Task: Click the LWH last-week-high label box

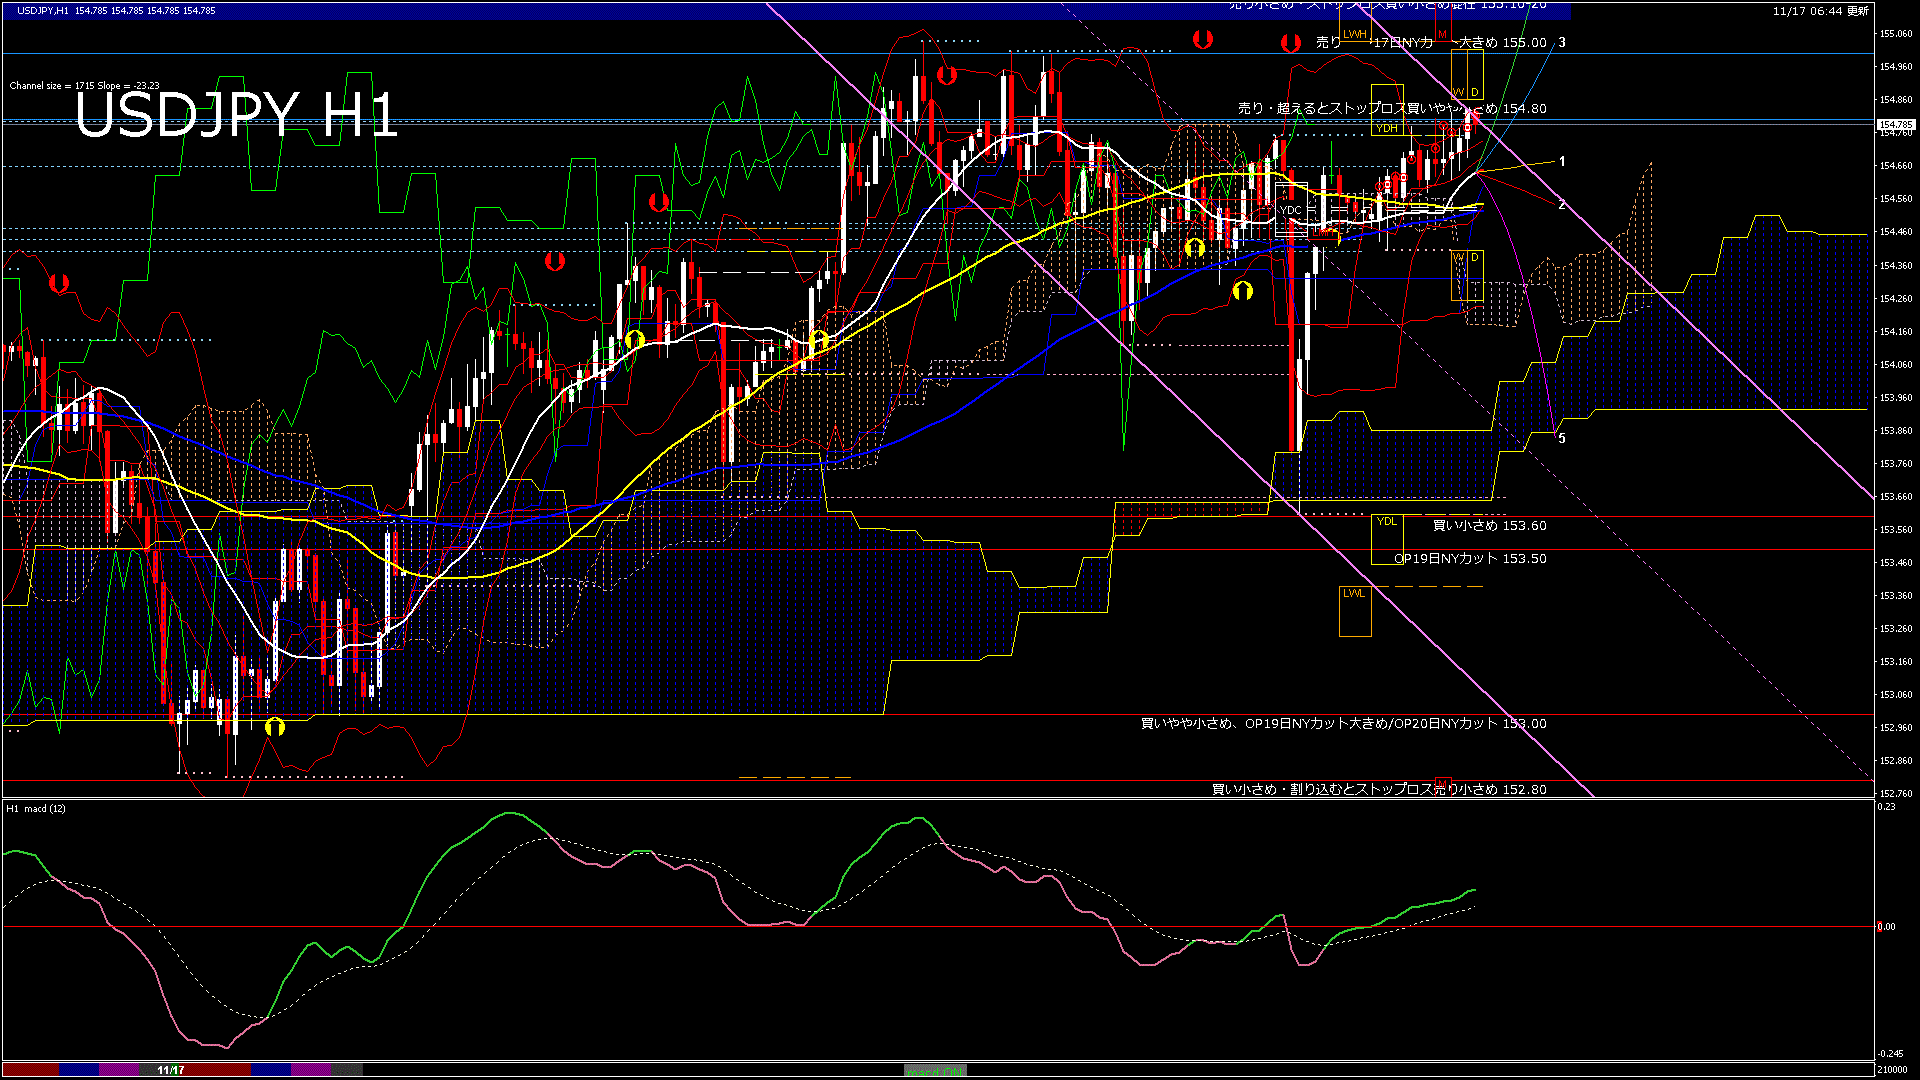Action: (x=1354, y=34)
